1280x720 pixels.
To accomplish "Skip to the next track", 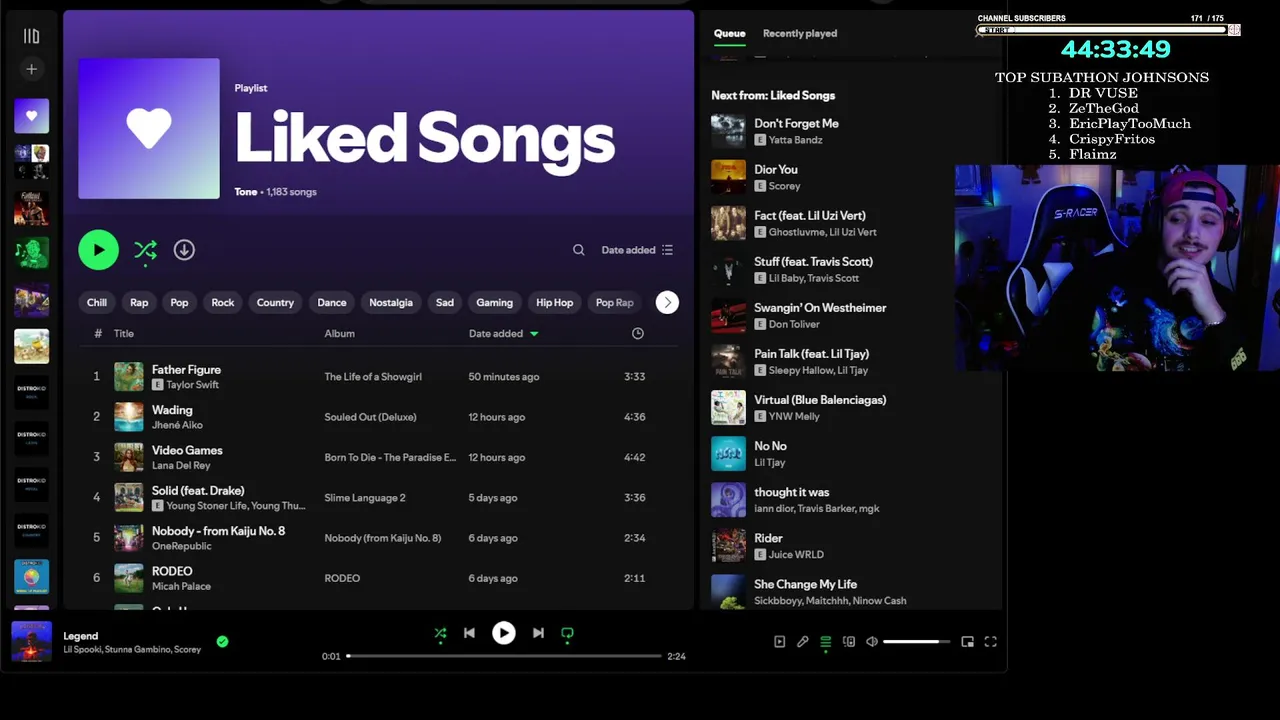I will pyautogui.click(x=538, y=633).
